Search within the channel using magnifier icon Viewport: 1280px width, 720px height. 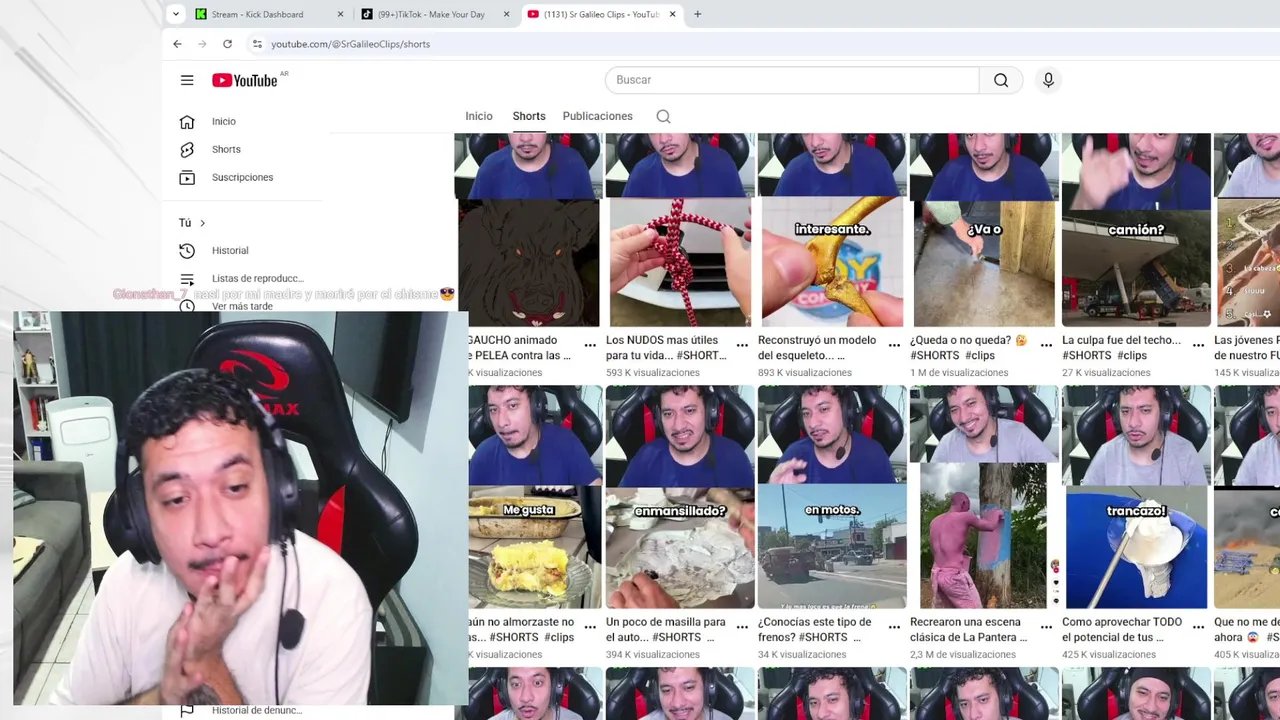tap(663, 116)
